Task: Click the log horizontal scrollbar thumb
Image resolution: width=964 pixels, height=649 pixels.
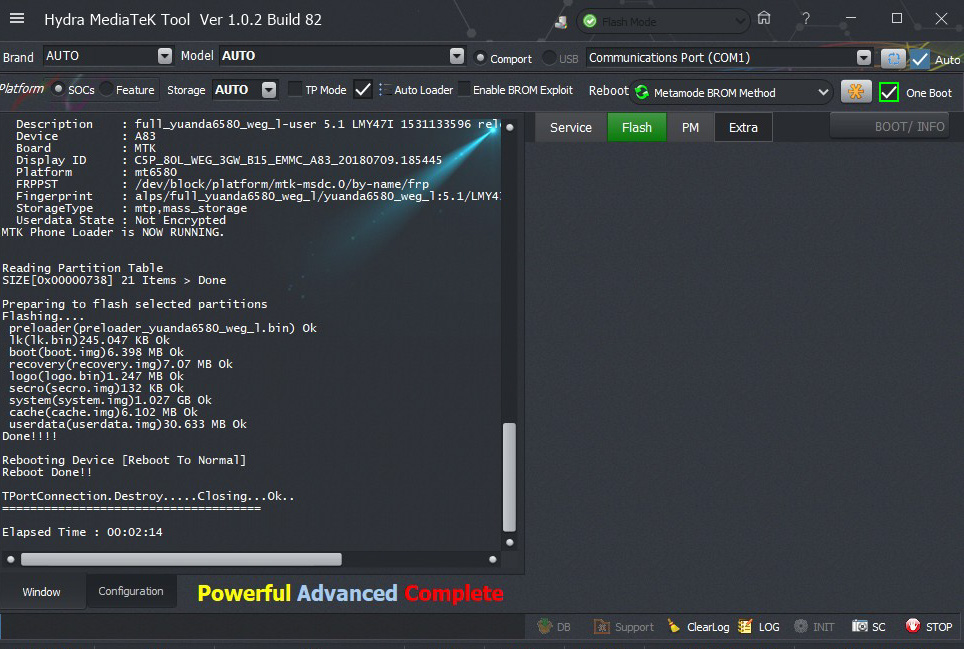Action: coord(181,559)
